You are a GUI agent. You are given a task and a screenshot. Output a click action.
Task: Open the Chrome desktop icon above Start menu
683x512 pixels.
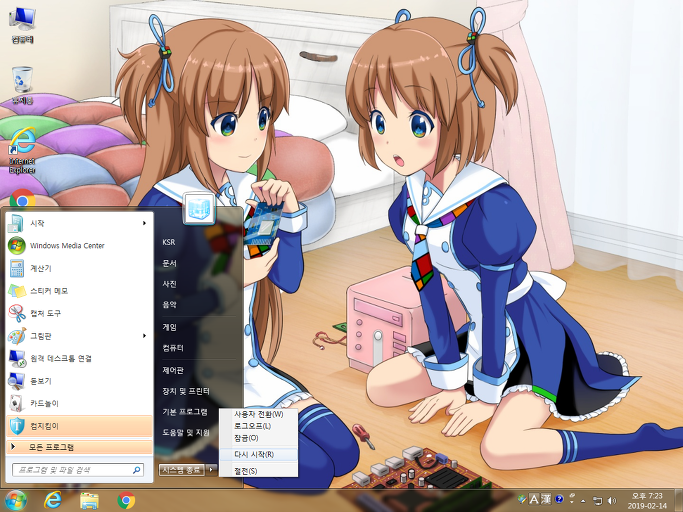pos(22,198)
